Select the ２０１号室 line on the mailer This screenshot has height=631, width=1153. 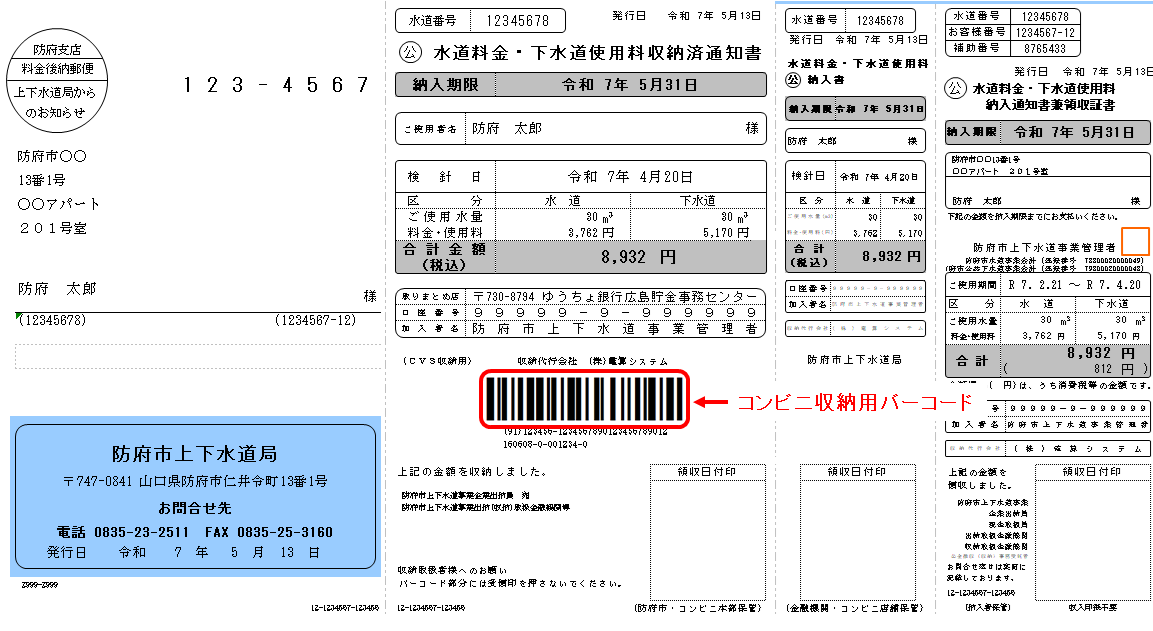click(53, 229)
